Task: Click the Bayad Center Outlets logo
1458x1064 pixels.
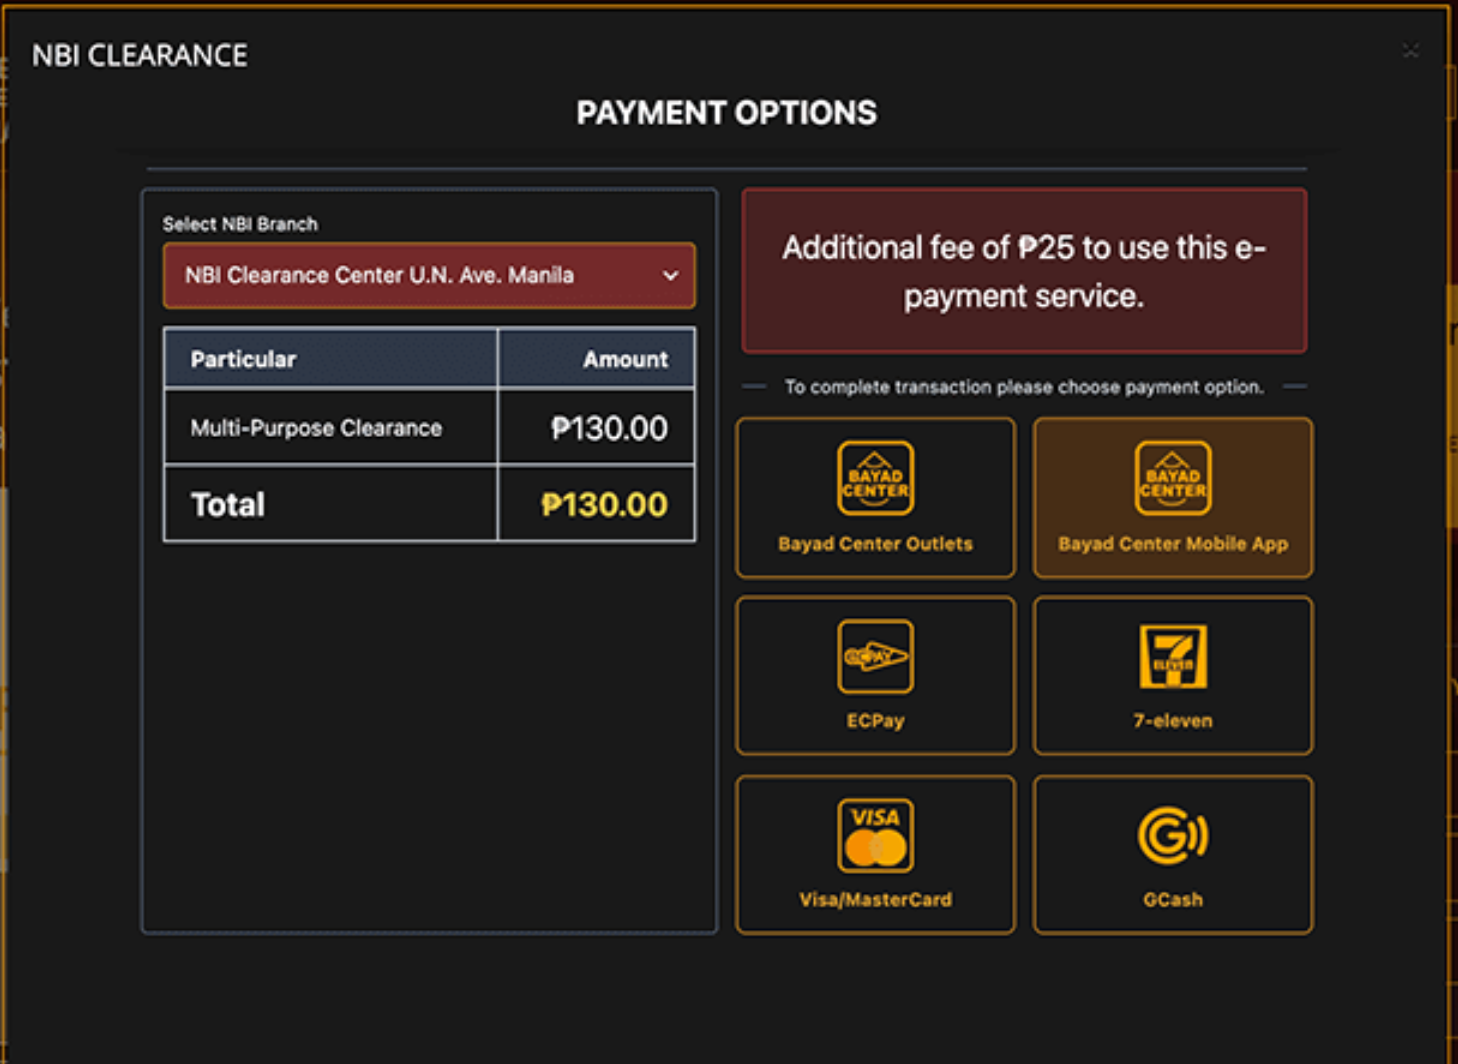Action: tap(874, 478)
